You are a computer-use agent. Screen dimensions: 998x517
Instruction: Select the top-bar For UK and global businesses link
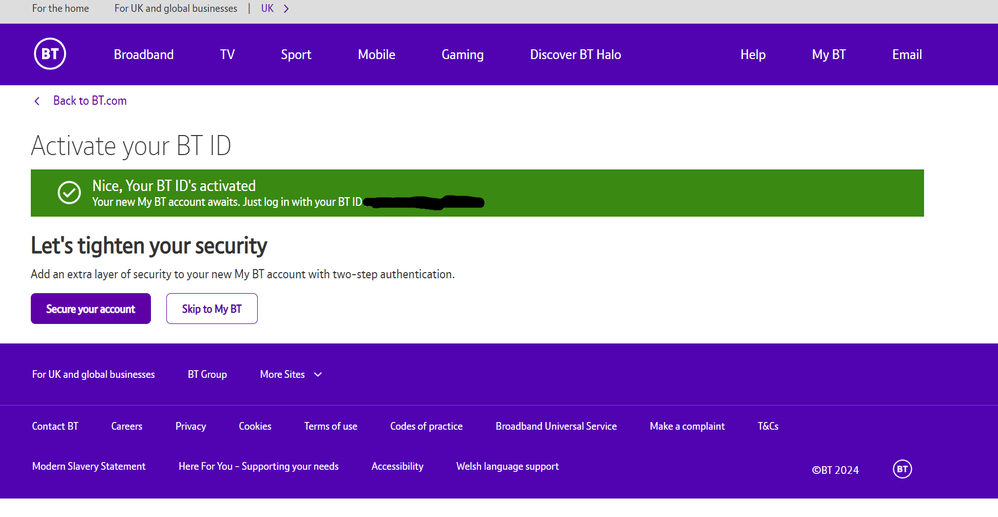[x=176, y=8]
